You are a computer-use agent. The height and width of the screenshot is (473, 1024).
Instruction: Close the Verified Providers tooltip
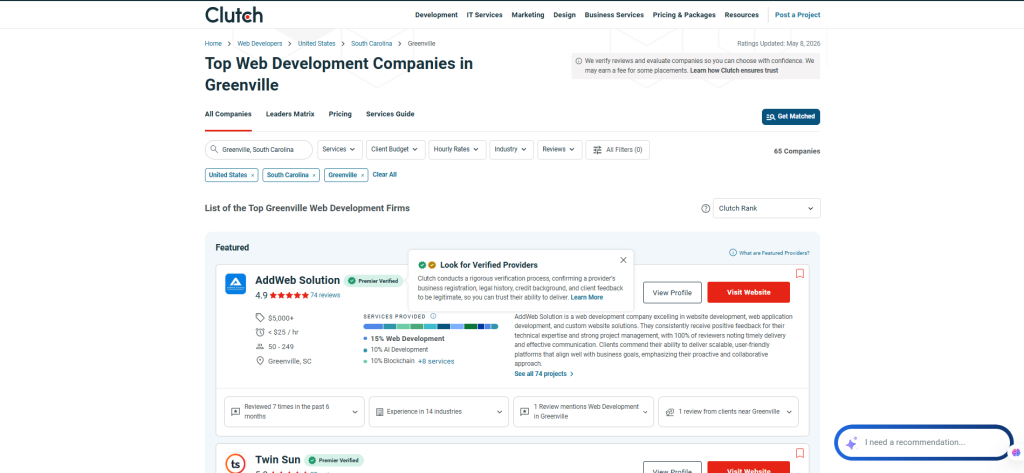pyautogui.click(x=623, y=260)
